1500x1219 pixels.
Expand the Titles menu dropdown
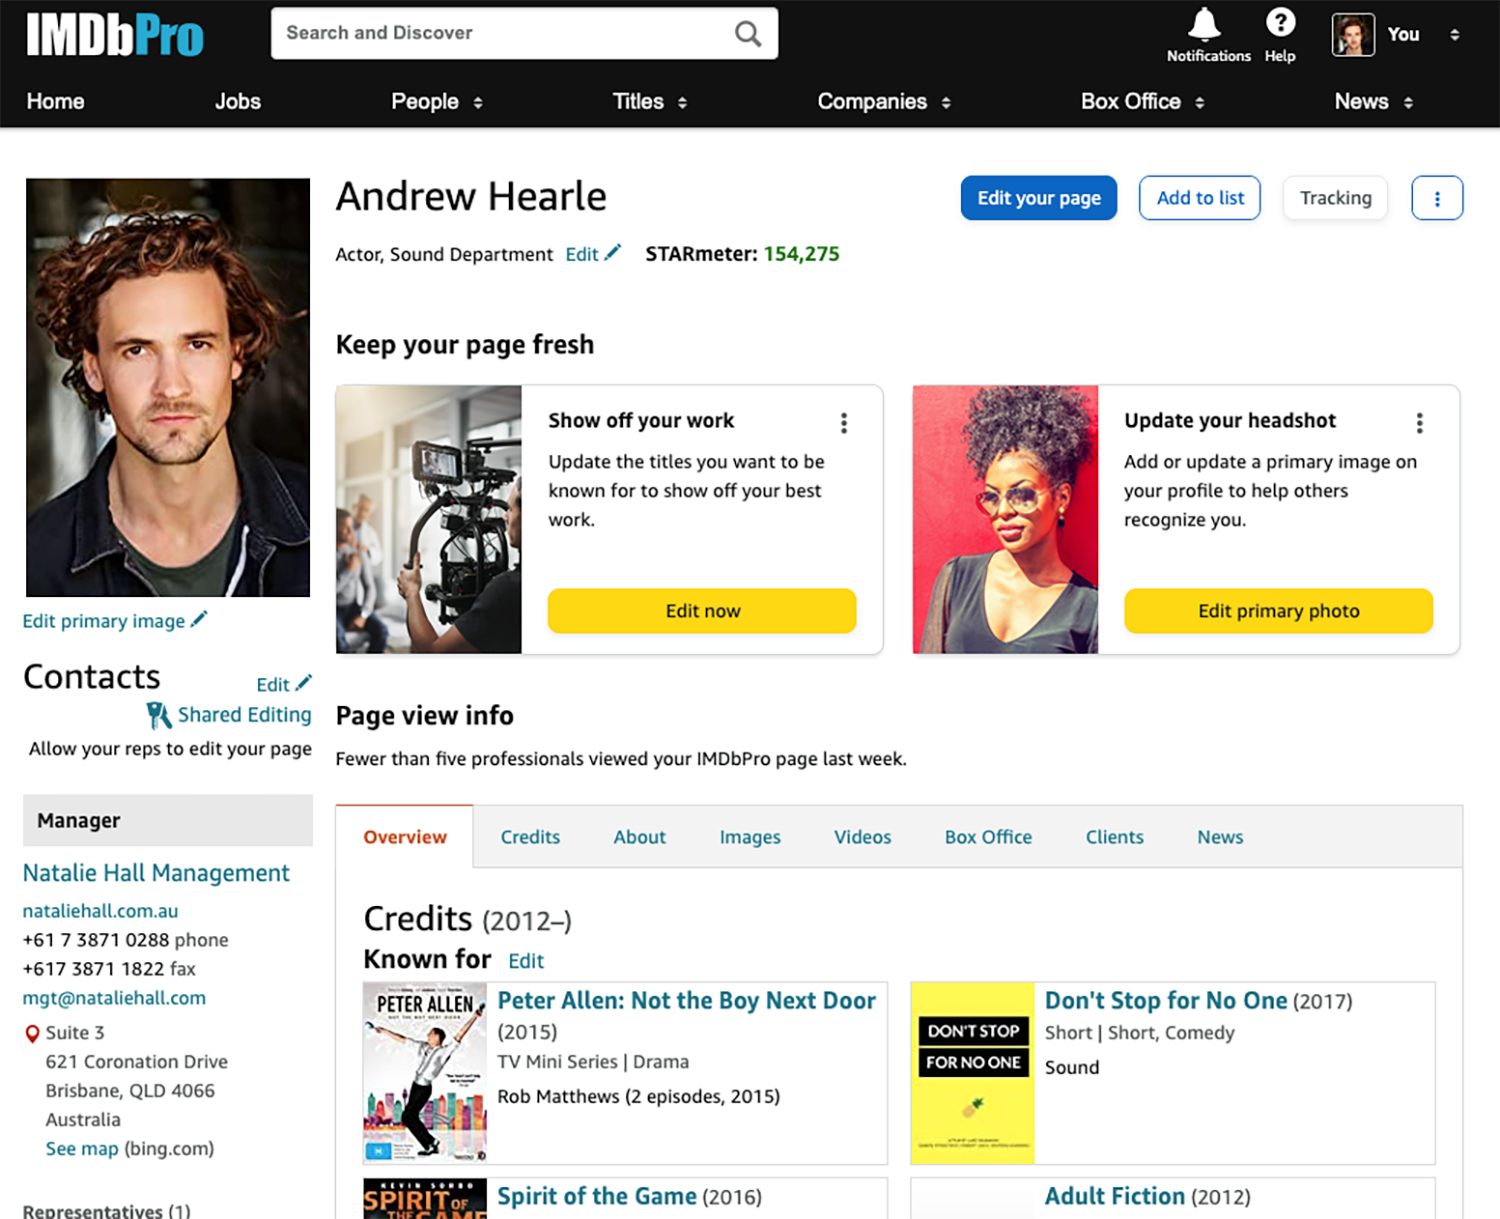point(682,103)
